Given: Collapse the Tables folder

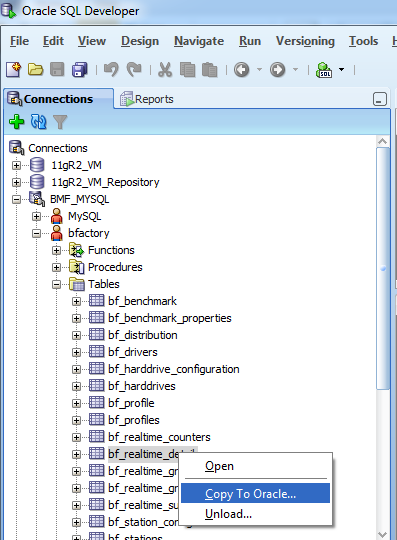Looking at the screenshot, I should (x=56, y=284).
